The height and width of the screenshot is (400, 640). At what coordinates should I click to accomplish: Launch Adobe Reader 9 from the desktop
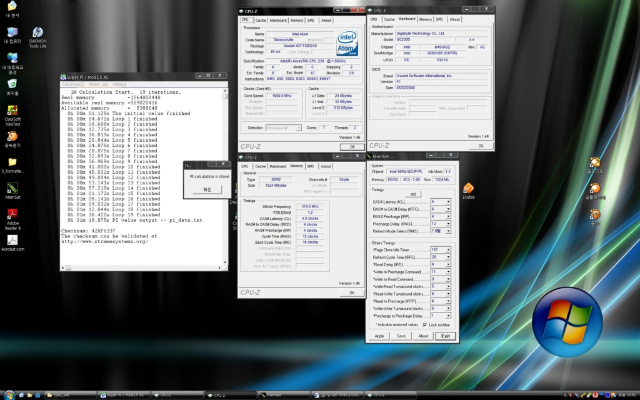pos(12,219)
